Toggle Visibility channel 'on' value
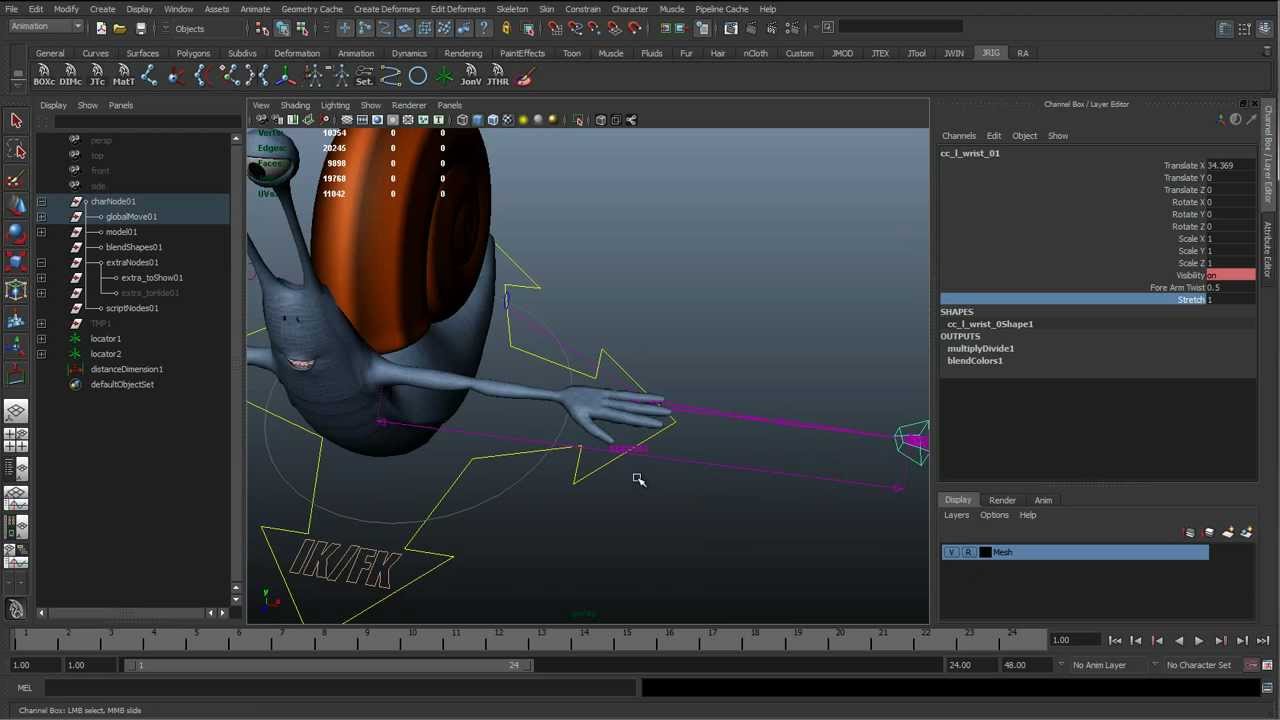The height and width of the screenshot is (720, 1280). pos(1230,275)
